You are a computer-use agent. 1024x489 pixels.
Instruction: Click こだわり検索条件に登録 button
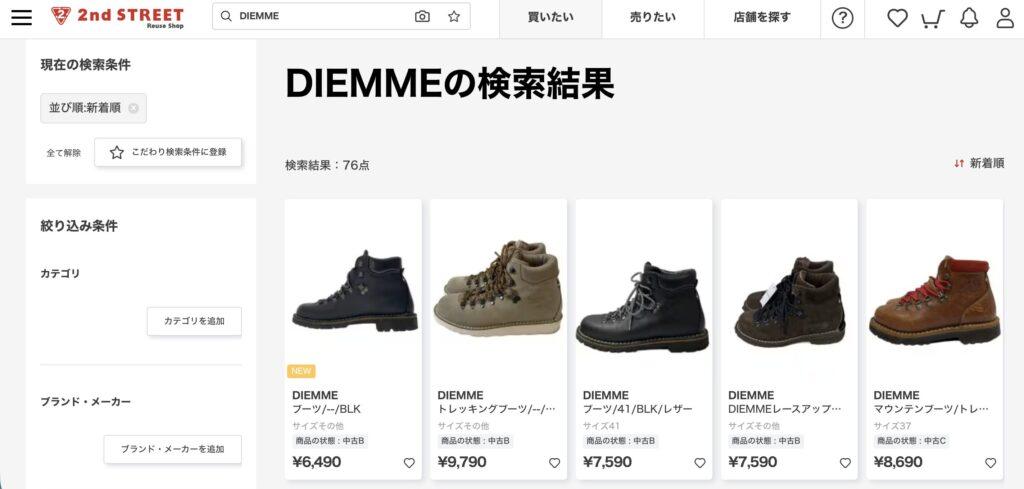[x=168, y=152]
